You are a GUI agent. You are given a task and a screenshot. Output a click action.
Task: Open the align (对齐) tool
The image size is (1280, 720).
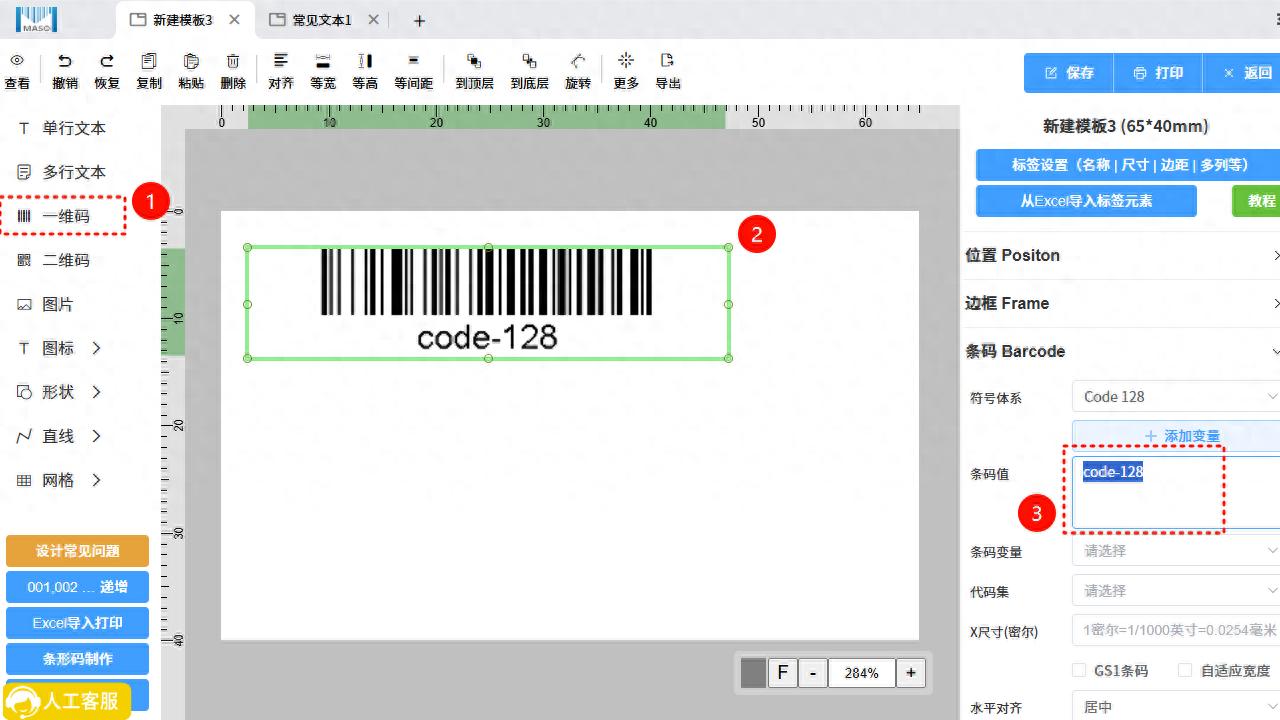point(281,62)
